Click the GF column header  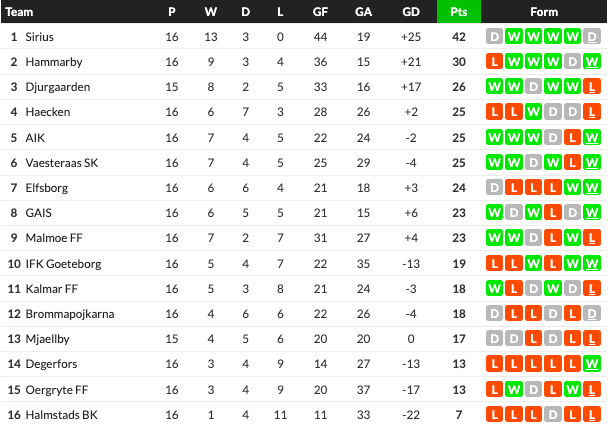[320, 12]
